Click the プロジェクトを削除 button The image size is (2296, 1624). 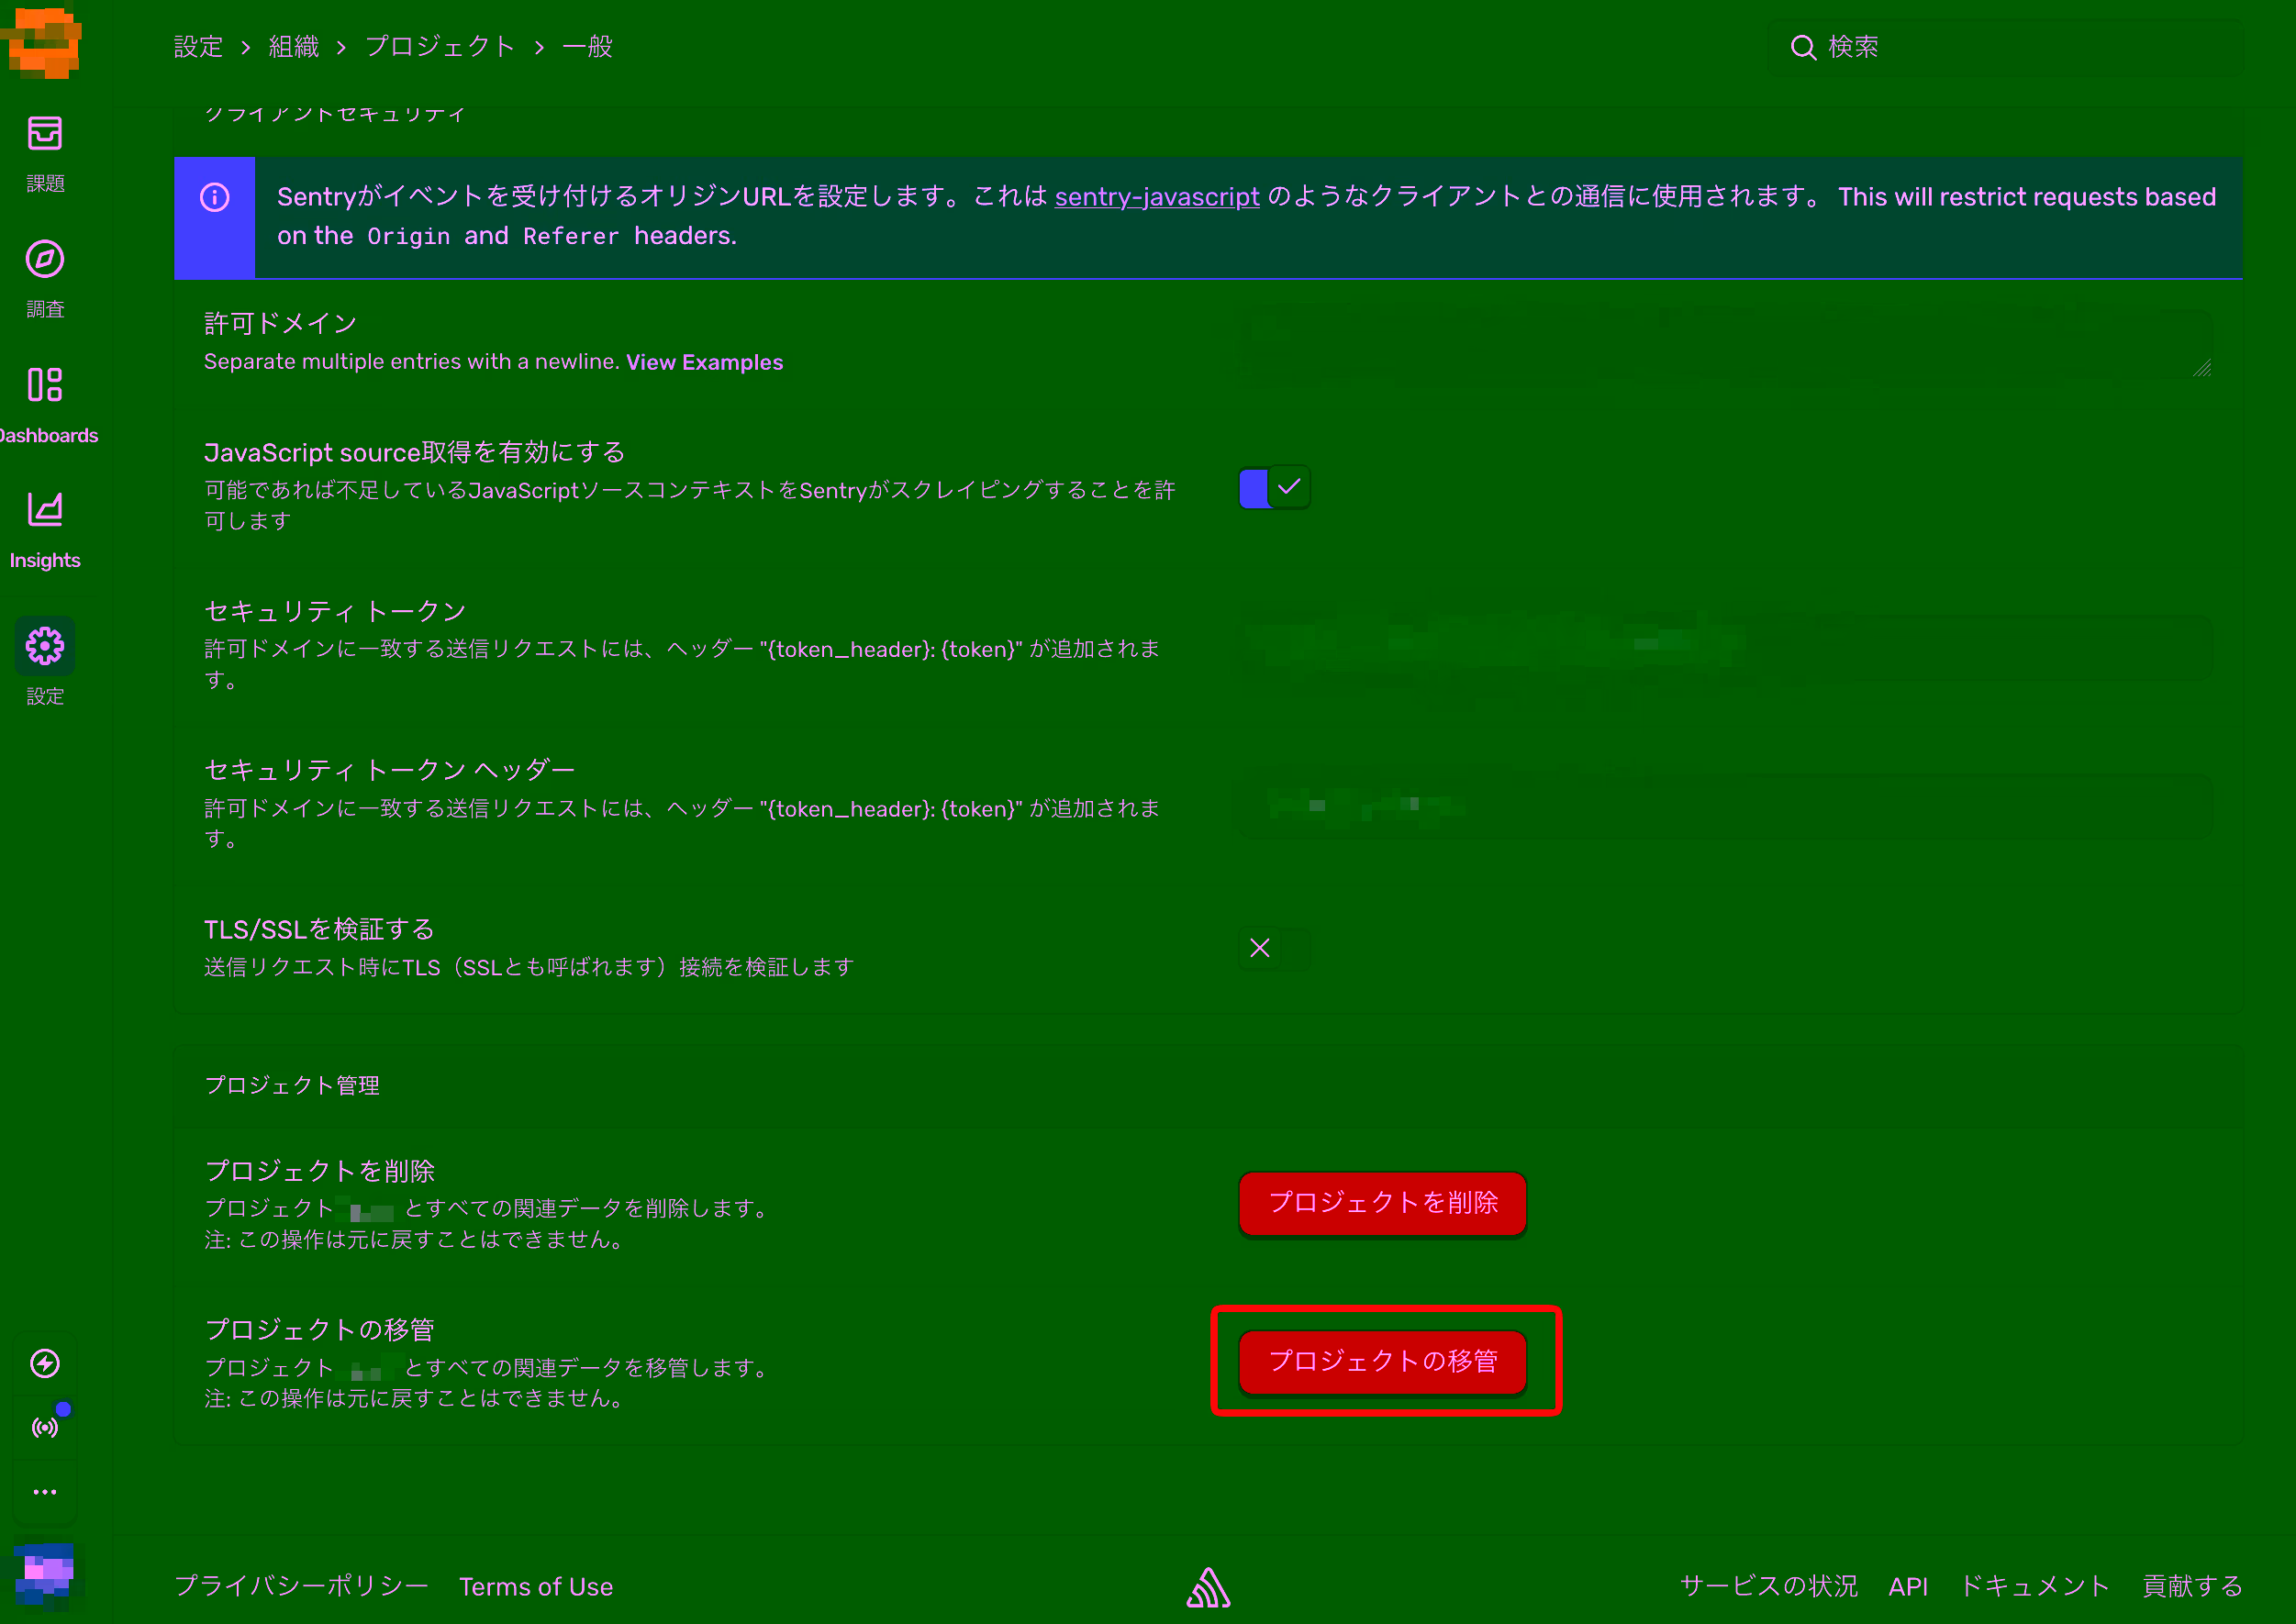pos(1381,1204)
